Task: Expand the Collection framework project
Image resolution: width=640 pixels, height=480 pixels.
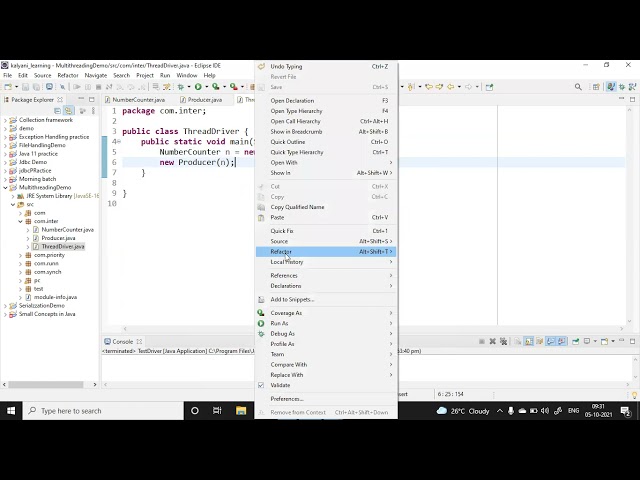Action: [x=5, y=120]
